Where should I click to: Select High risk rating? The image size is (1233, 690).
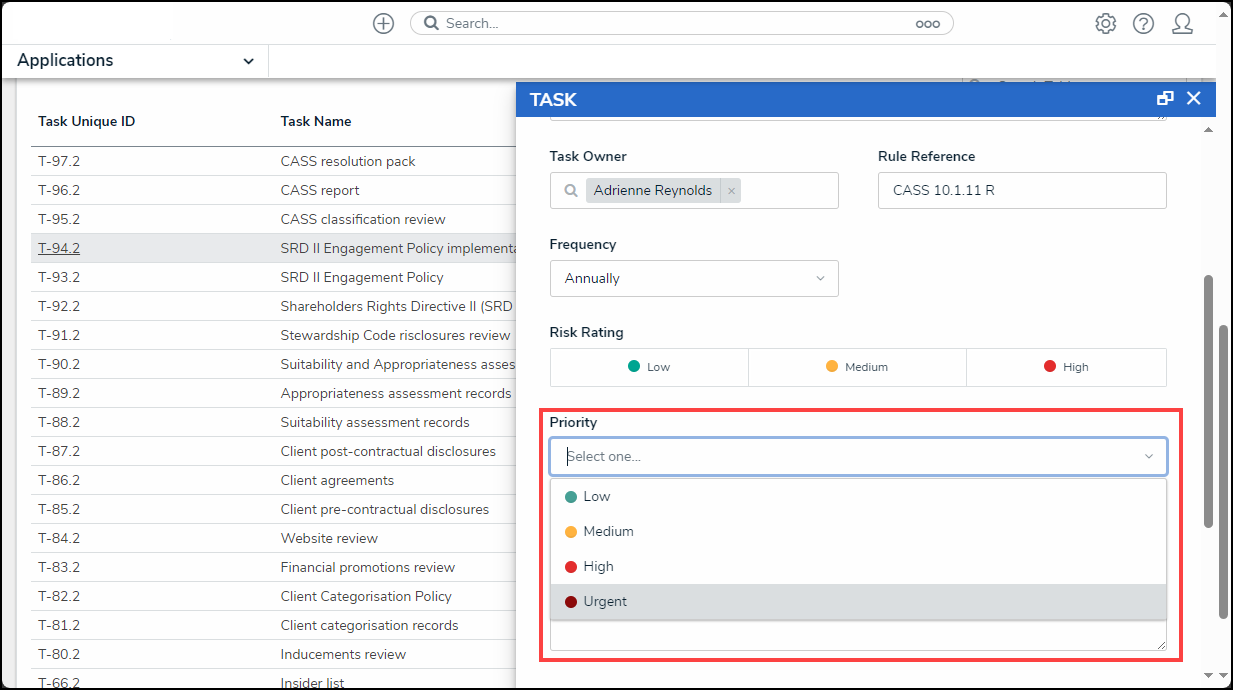1066,367
